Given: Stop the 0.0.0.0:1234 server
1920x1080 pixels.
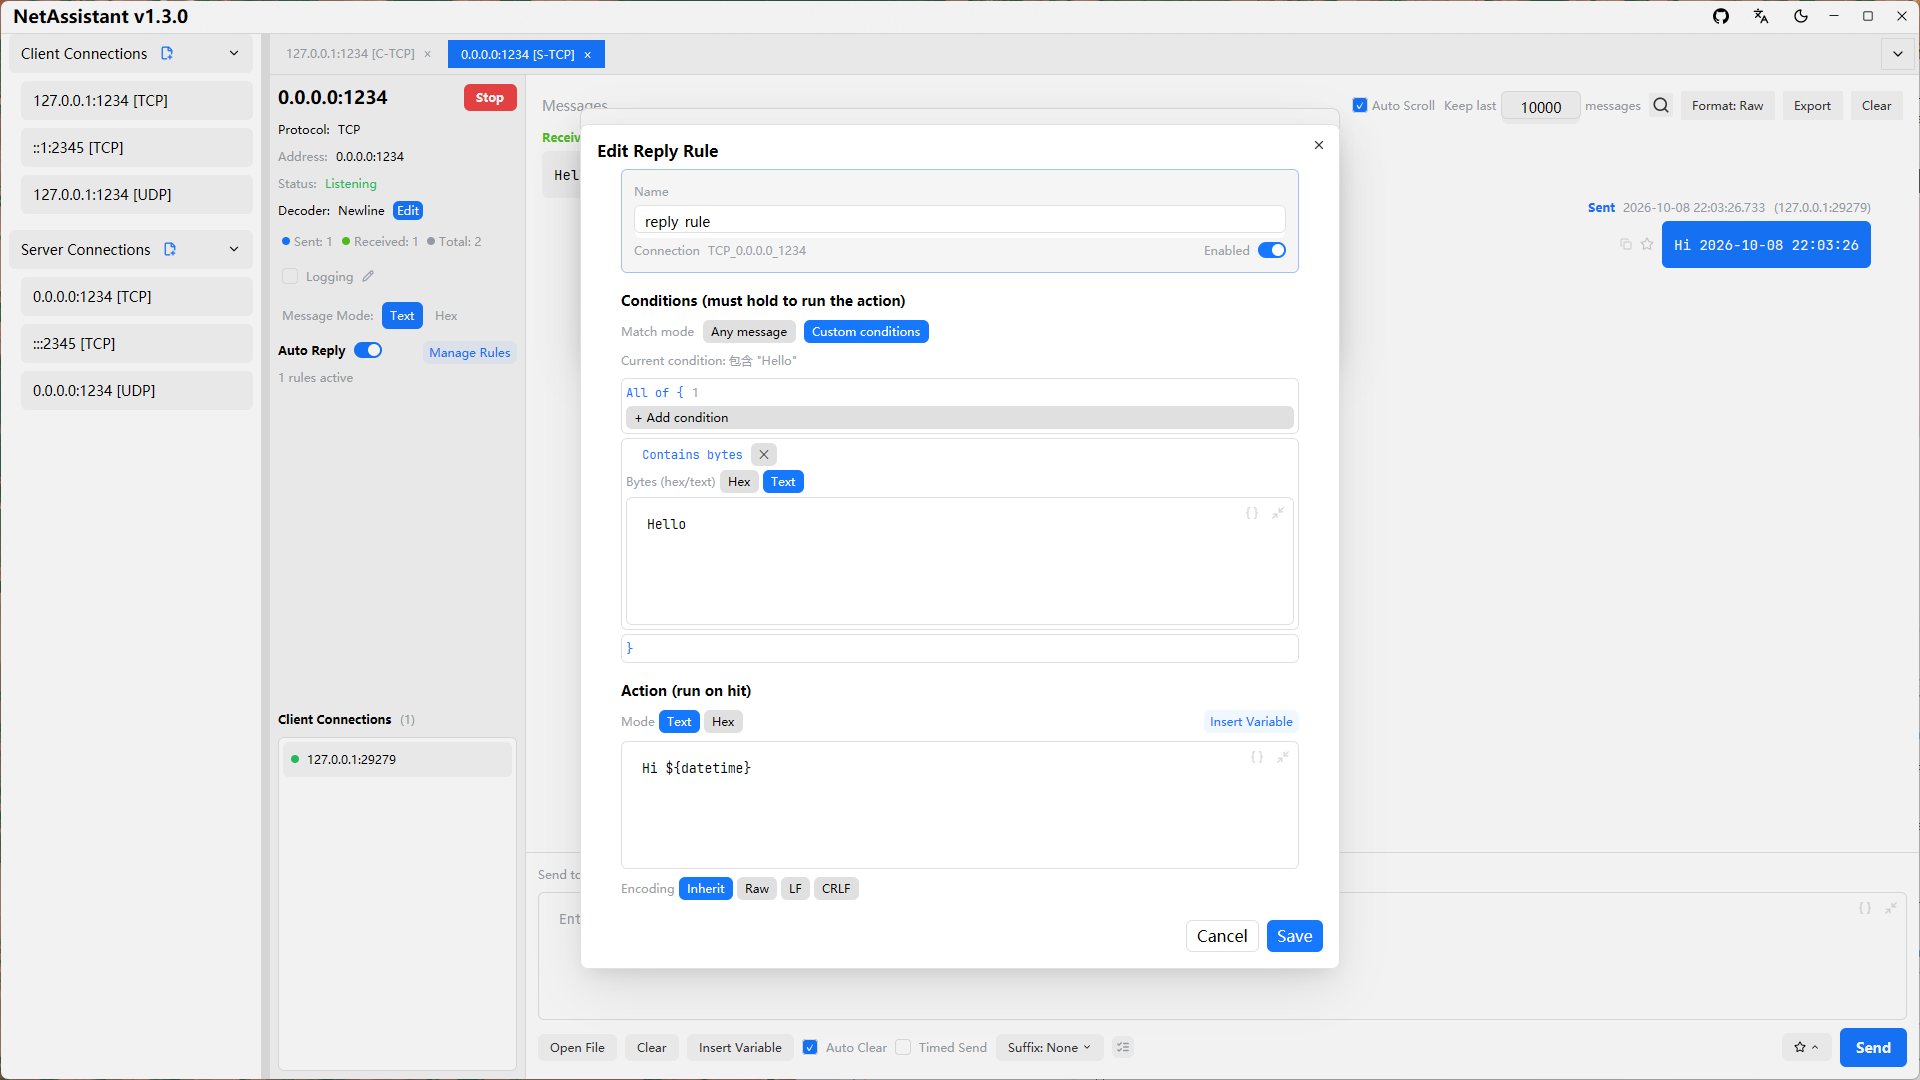Looking at the screenshot, I should tap(490, 97).
